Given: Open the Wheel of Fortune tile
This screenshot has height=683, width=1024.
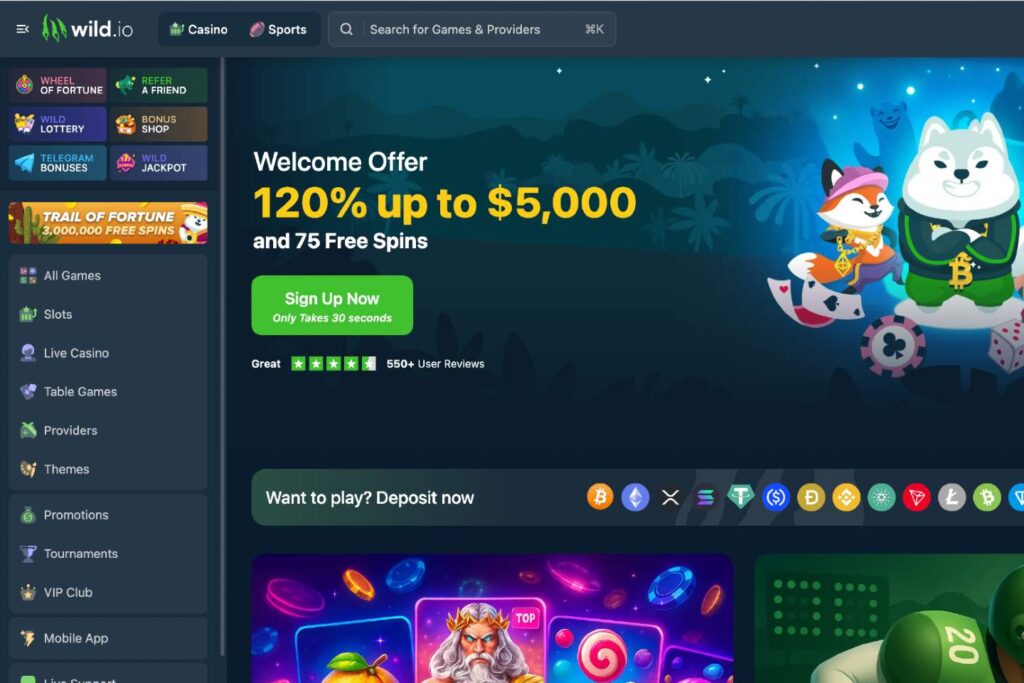Looking at the screenshot, I should (58, 85).
